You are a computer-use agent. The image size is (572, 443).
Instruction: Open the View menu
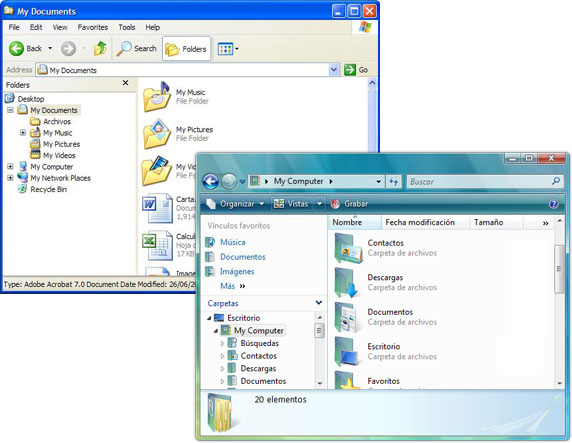[x=60, y=27]
